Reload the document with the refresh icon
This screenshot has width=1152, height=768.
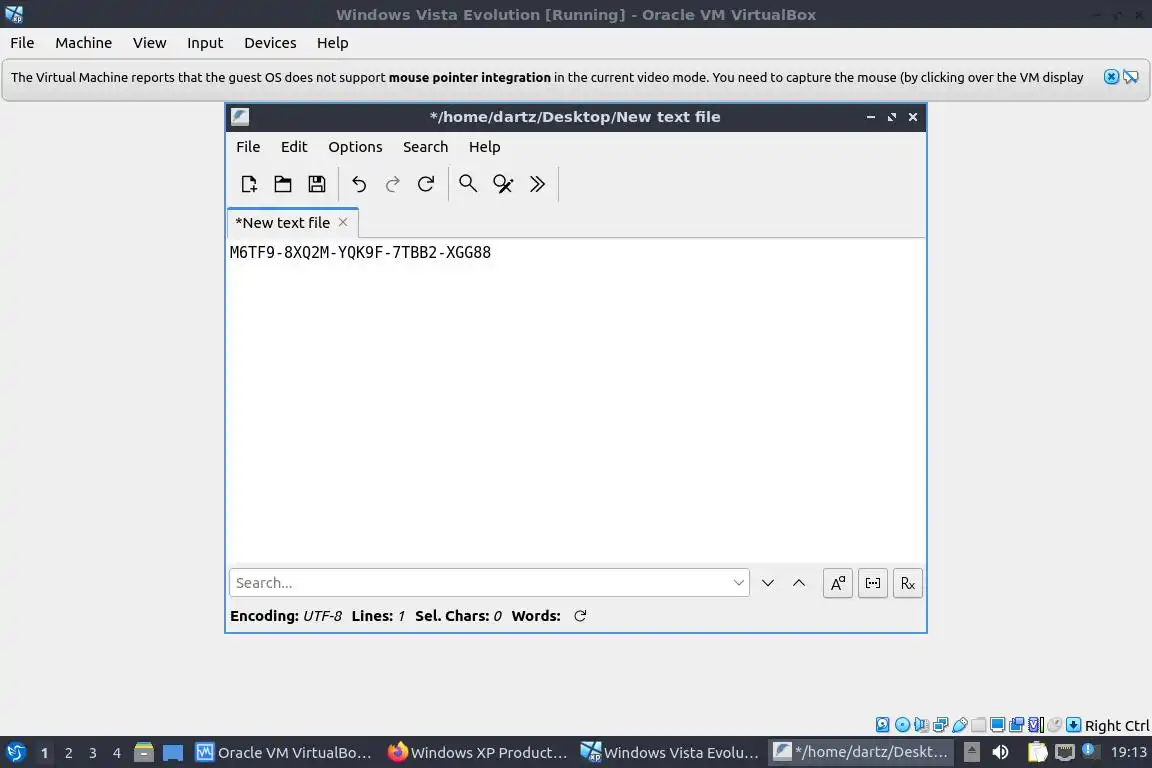426,184
